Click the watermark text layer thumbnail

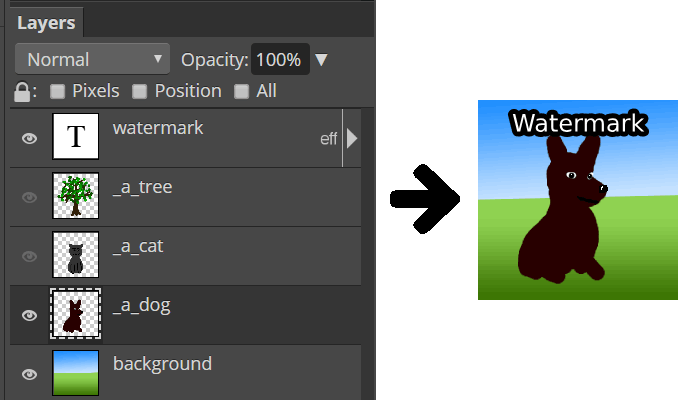[x=76, y=138]
